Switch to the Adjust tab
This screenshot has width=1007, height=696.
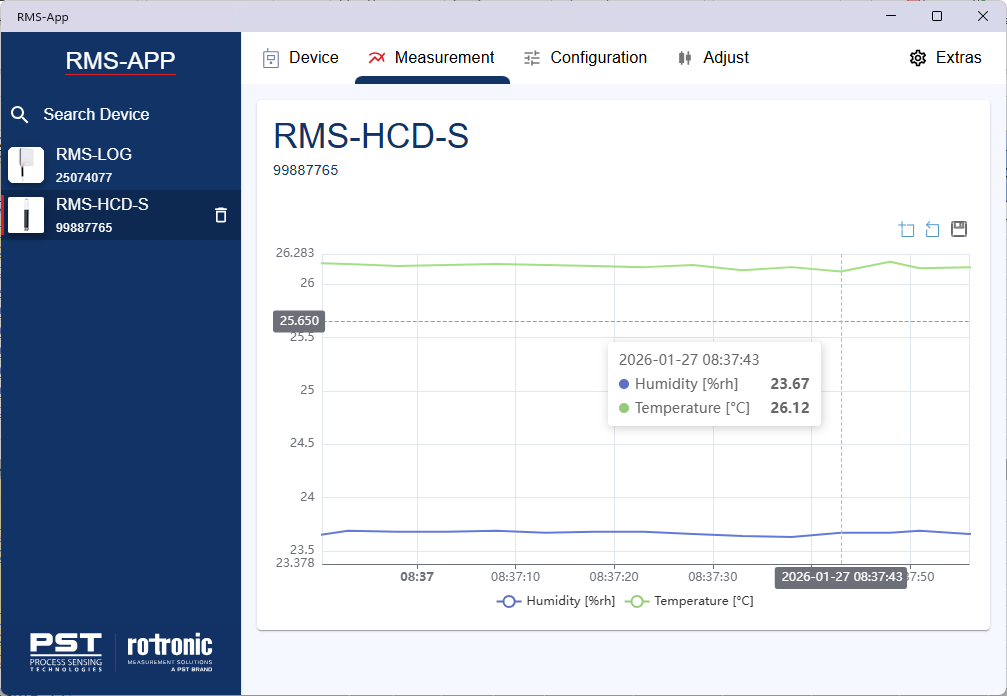coord(727,57)
